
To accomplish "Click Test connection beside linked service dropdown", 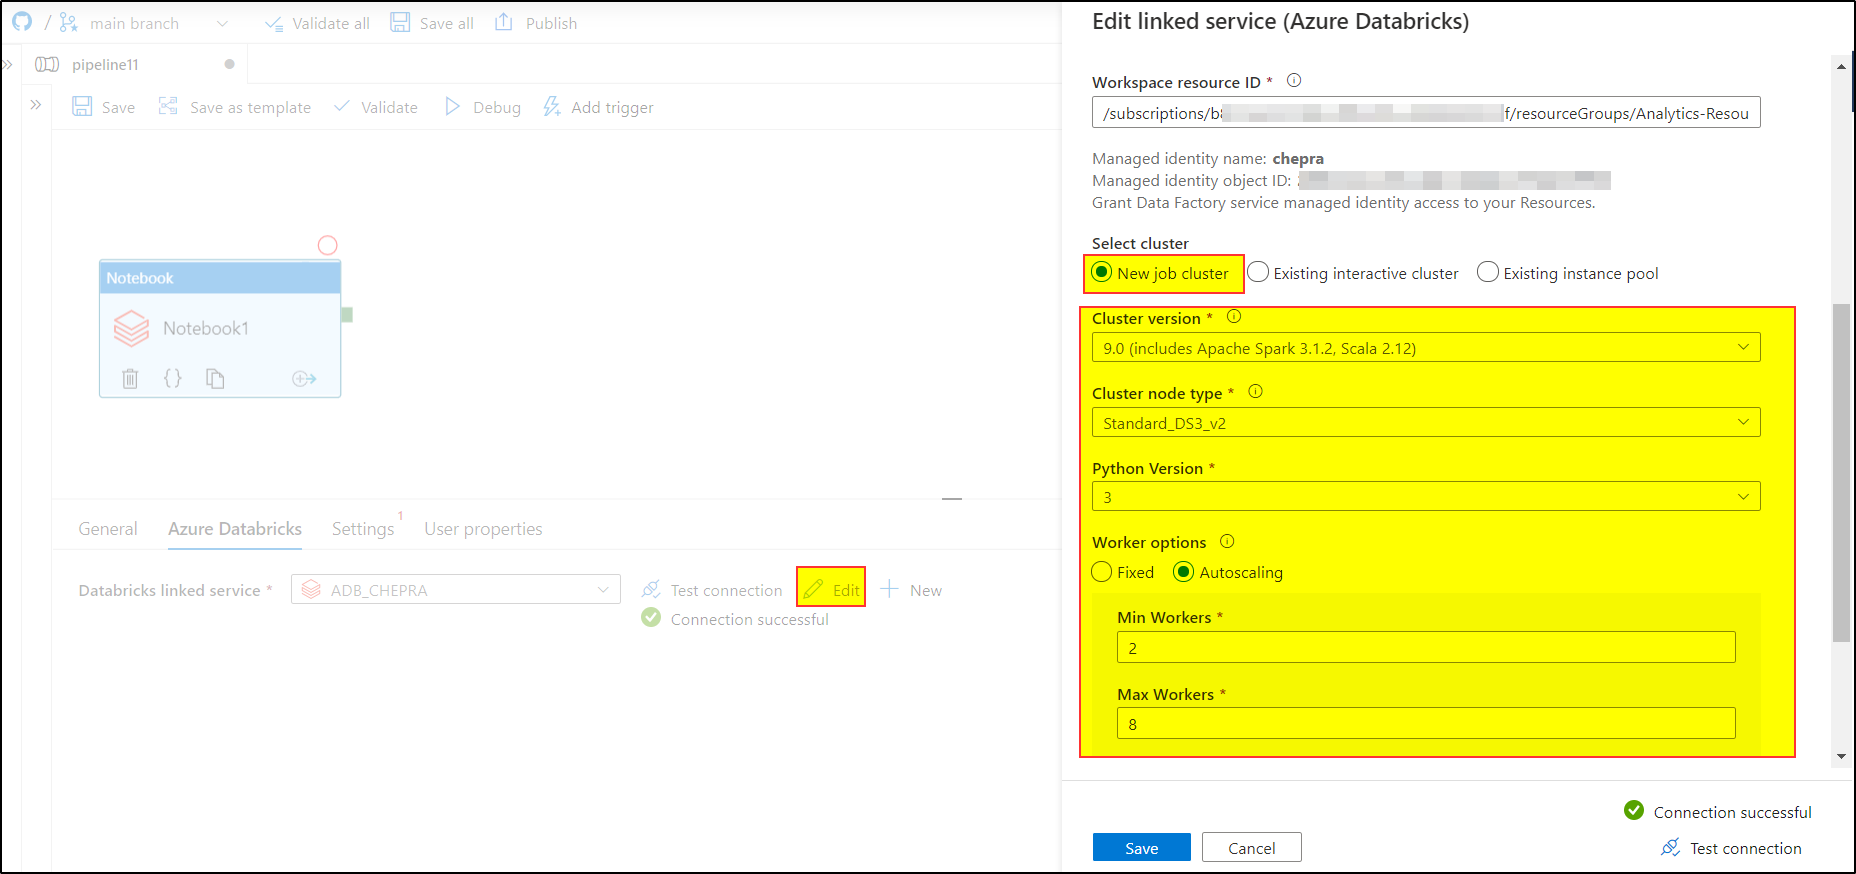I will [712, 590].
